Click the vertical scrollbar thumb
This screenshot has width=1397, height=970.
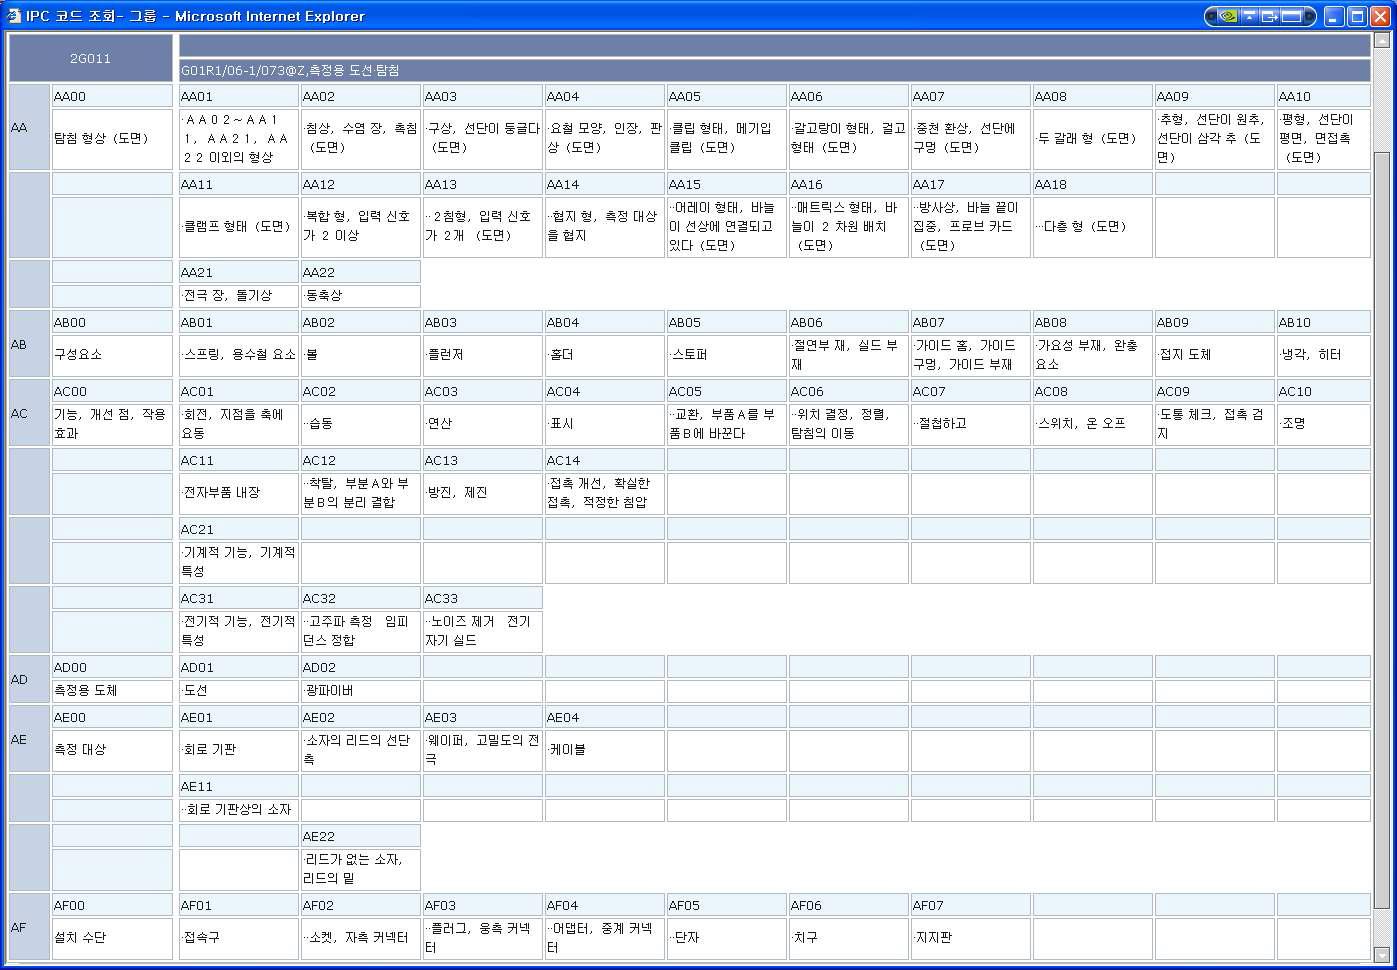[x=1382, y=530]
